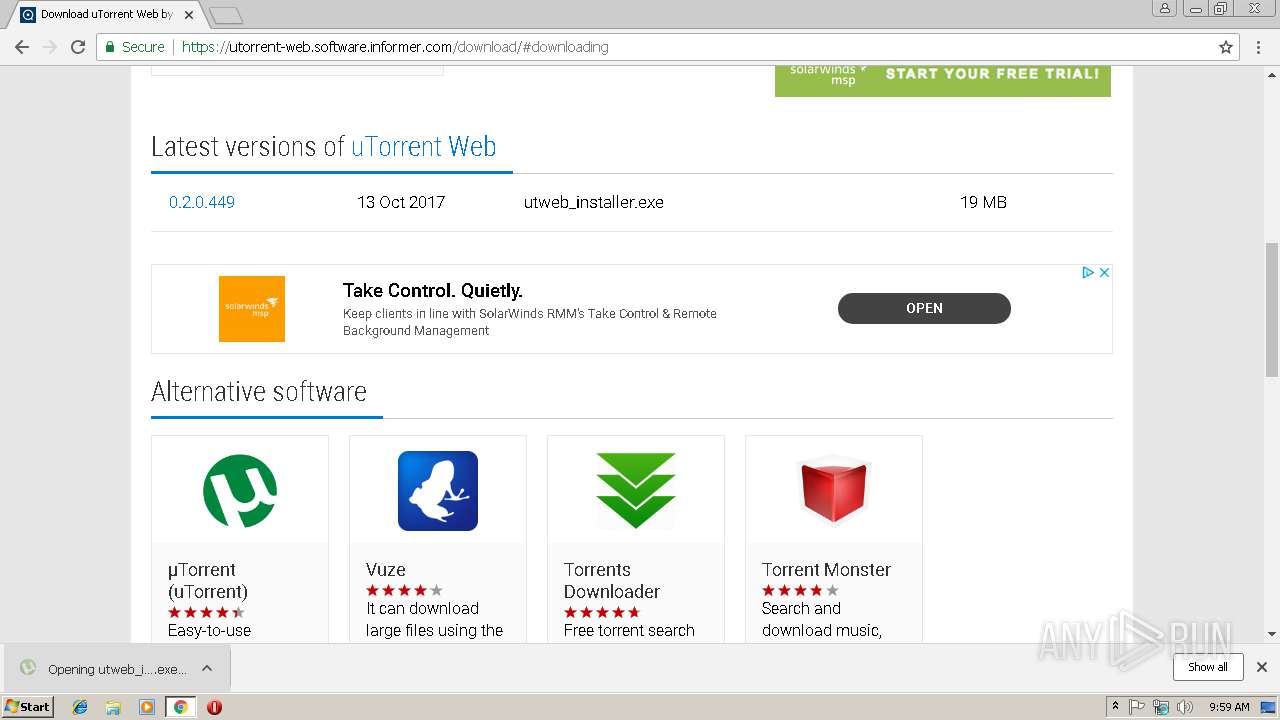
Task: Go forward with the browser arrow
Action: [50, 47]
